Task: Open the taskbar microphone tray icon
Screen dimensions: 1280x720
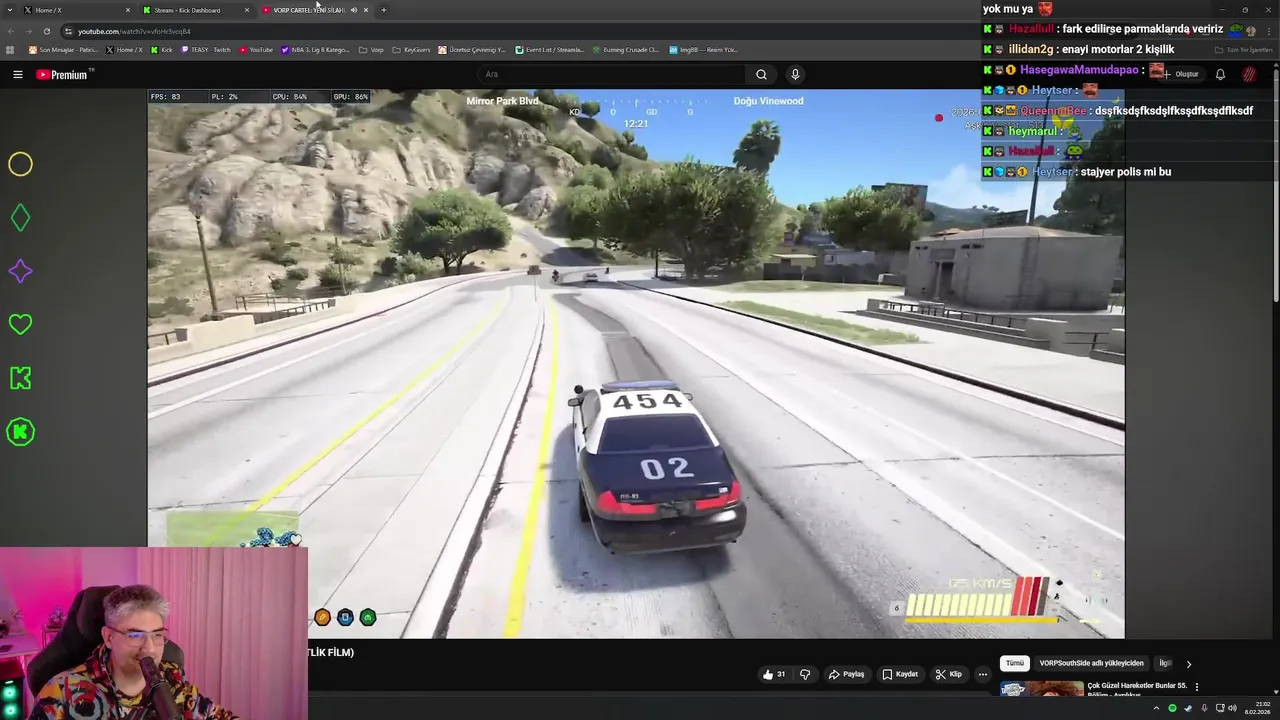Action: coord(1204,708)
